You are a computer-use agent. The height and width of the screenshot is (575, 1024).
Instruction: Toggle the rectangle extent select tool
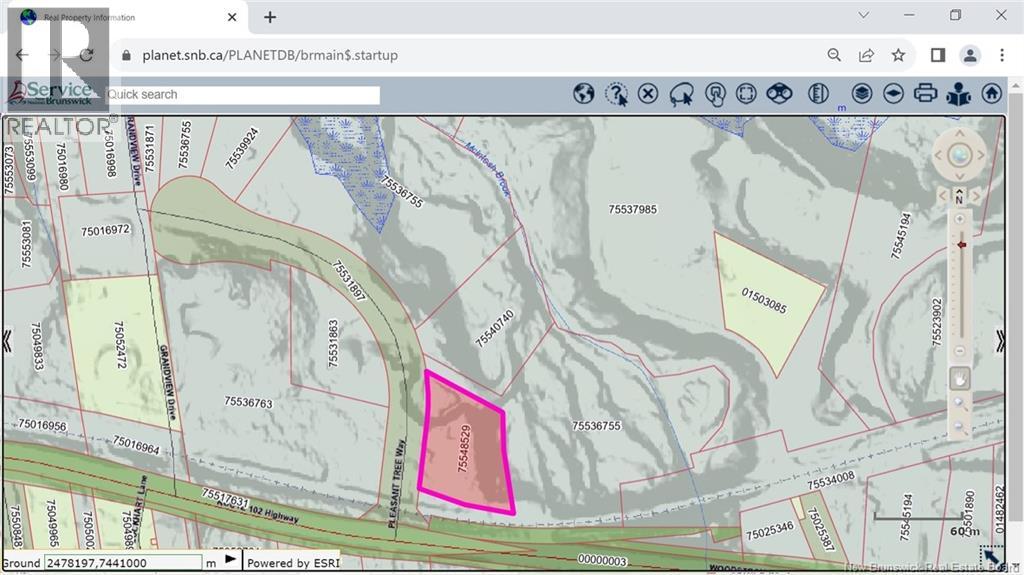point(746,94)
